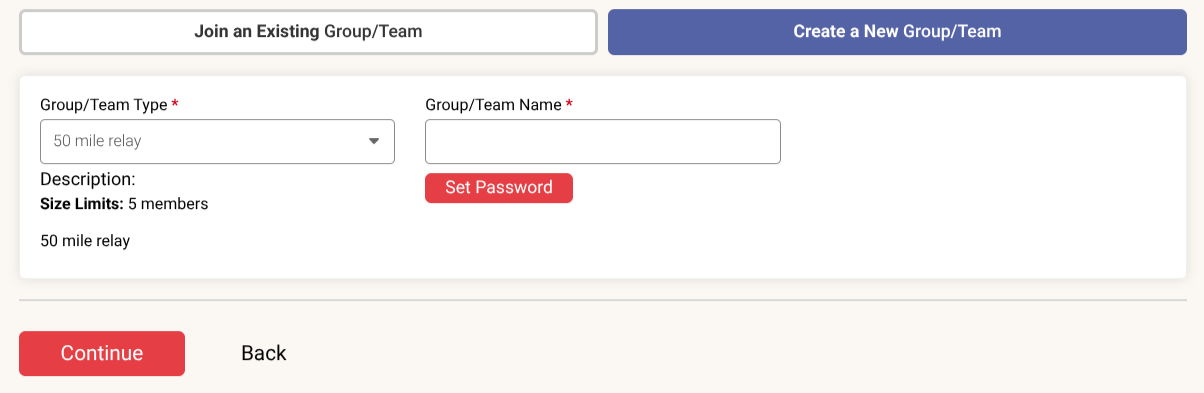
Task: Click the red asterisk beside Group/Team Name
Action: click(569, 104)
